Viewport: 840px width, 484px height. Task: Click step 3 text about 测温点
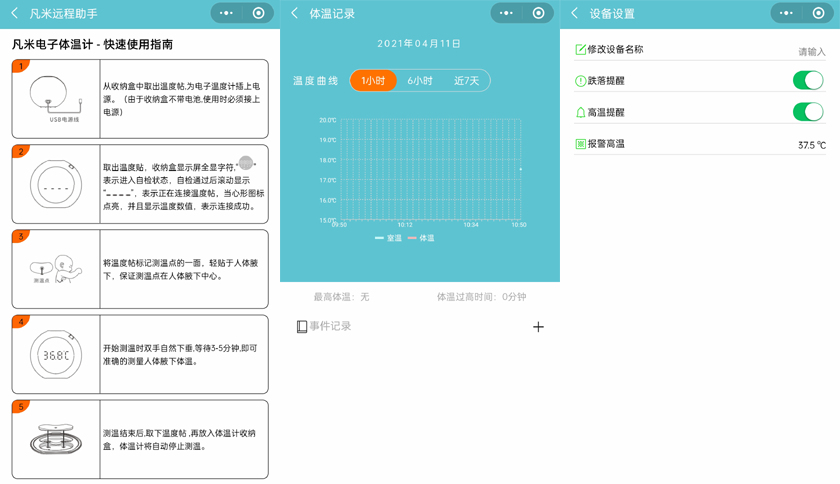[181, 270]
